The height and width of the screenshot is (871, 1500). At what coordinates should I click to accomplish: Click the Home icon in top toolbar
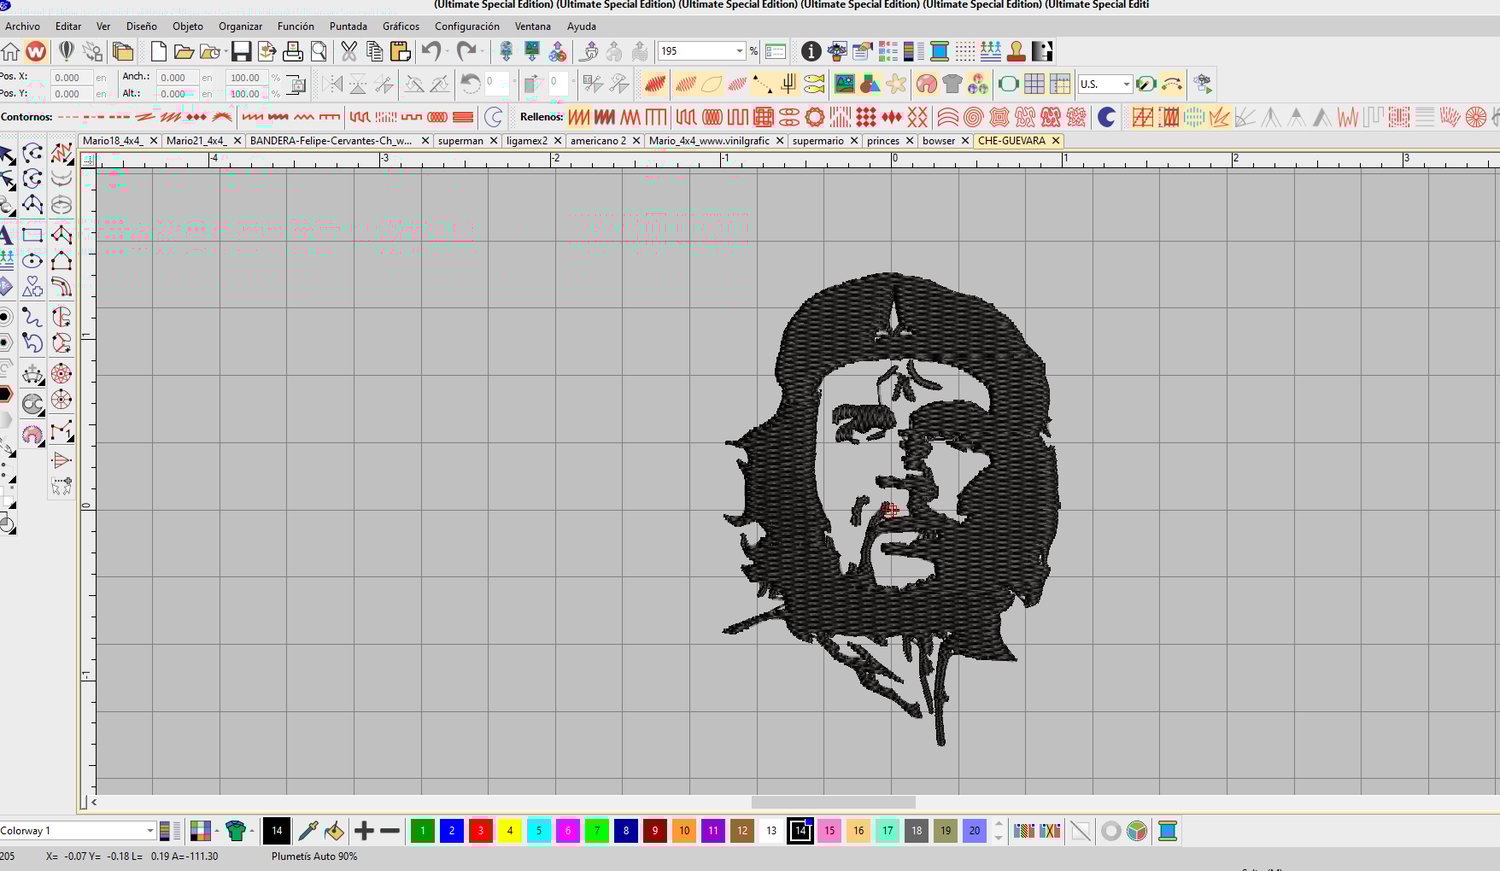tap(10, 51)
